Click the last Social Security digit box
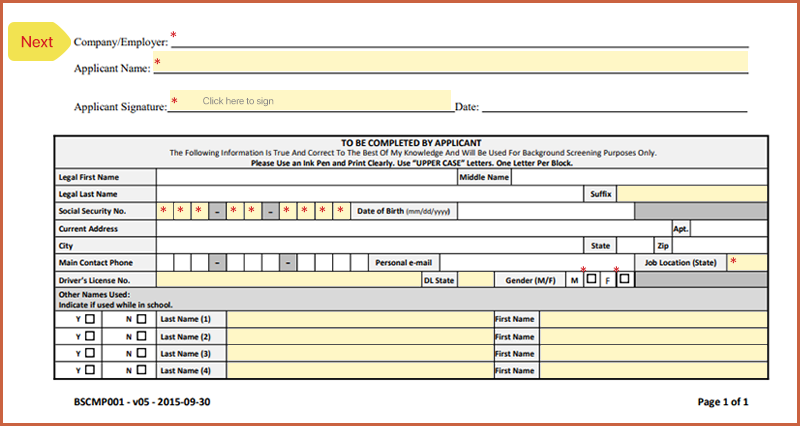 [341, 211]
